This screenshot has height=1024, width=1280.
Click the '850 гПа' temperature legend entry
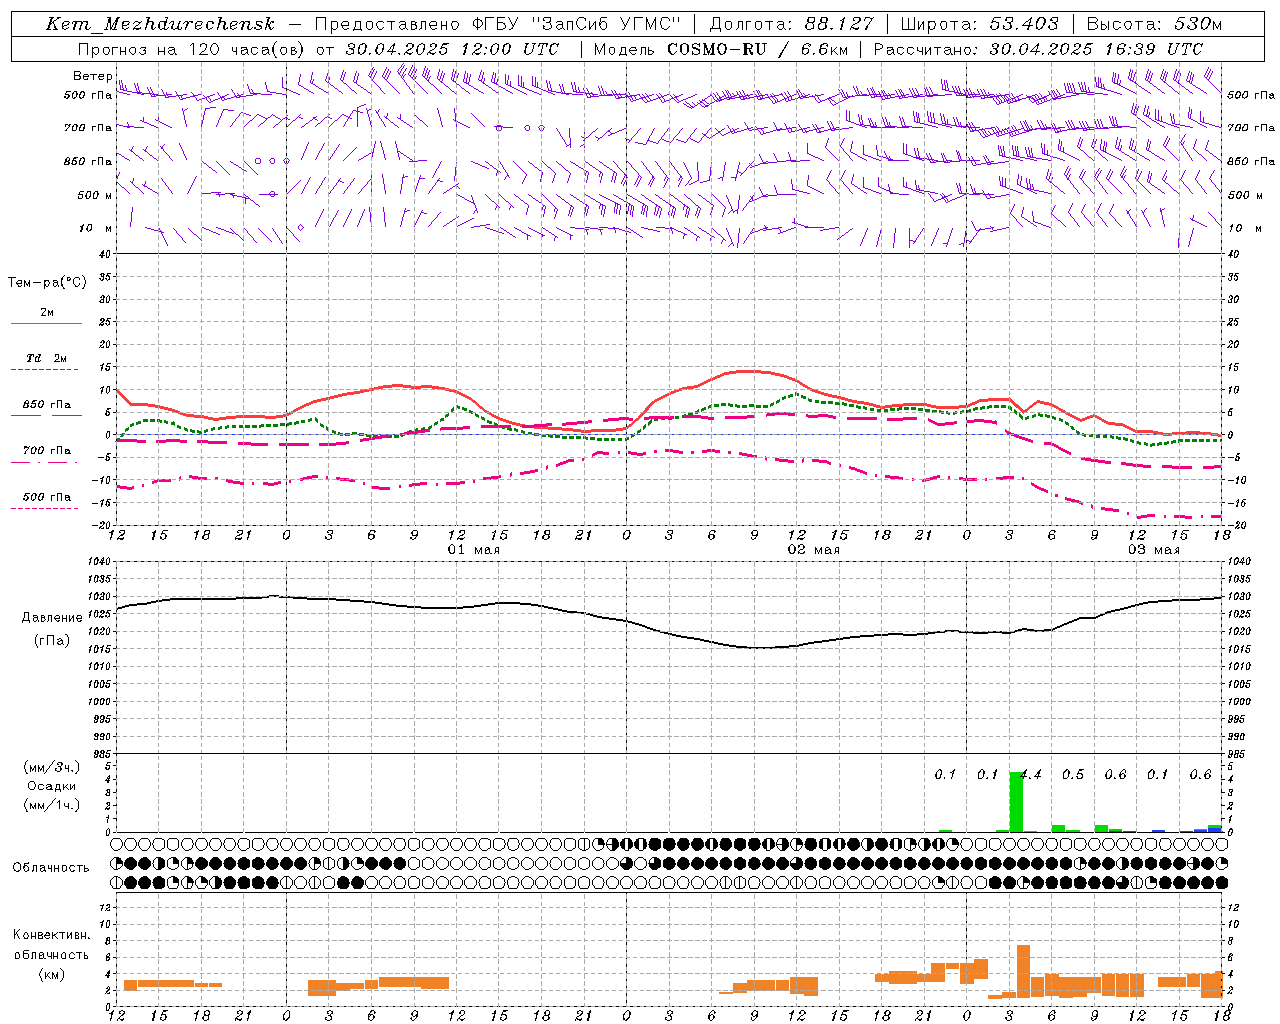click(46, 405)
